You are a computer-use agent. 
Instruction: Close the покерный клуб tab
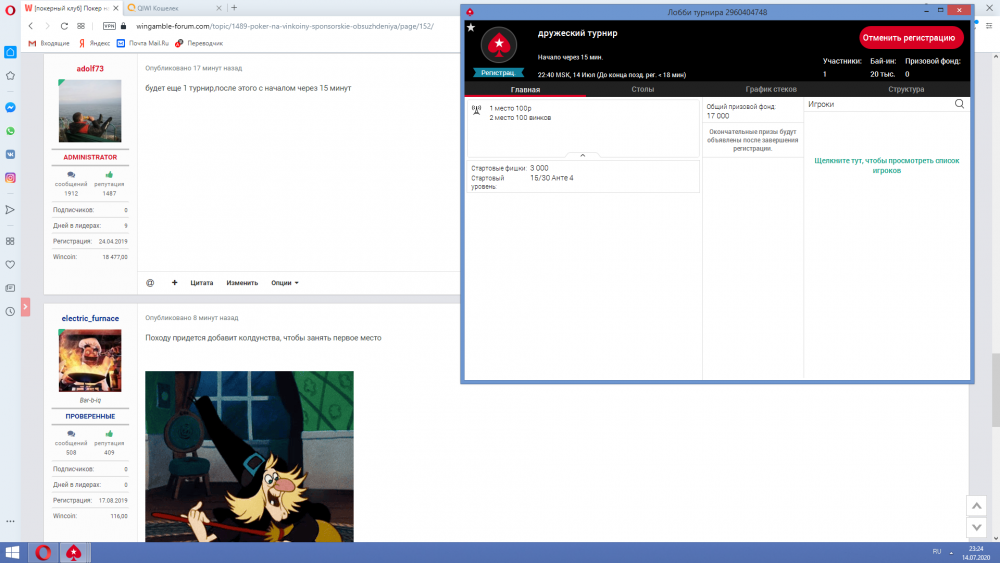click(x=115, y=8)
